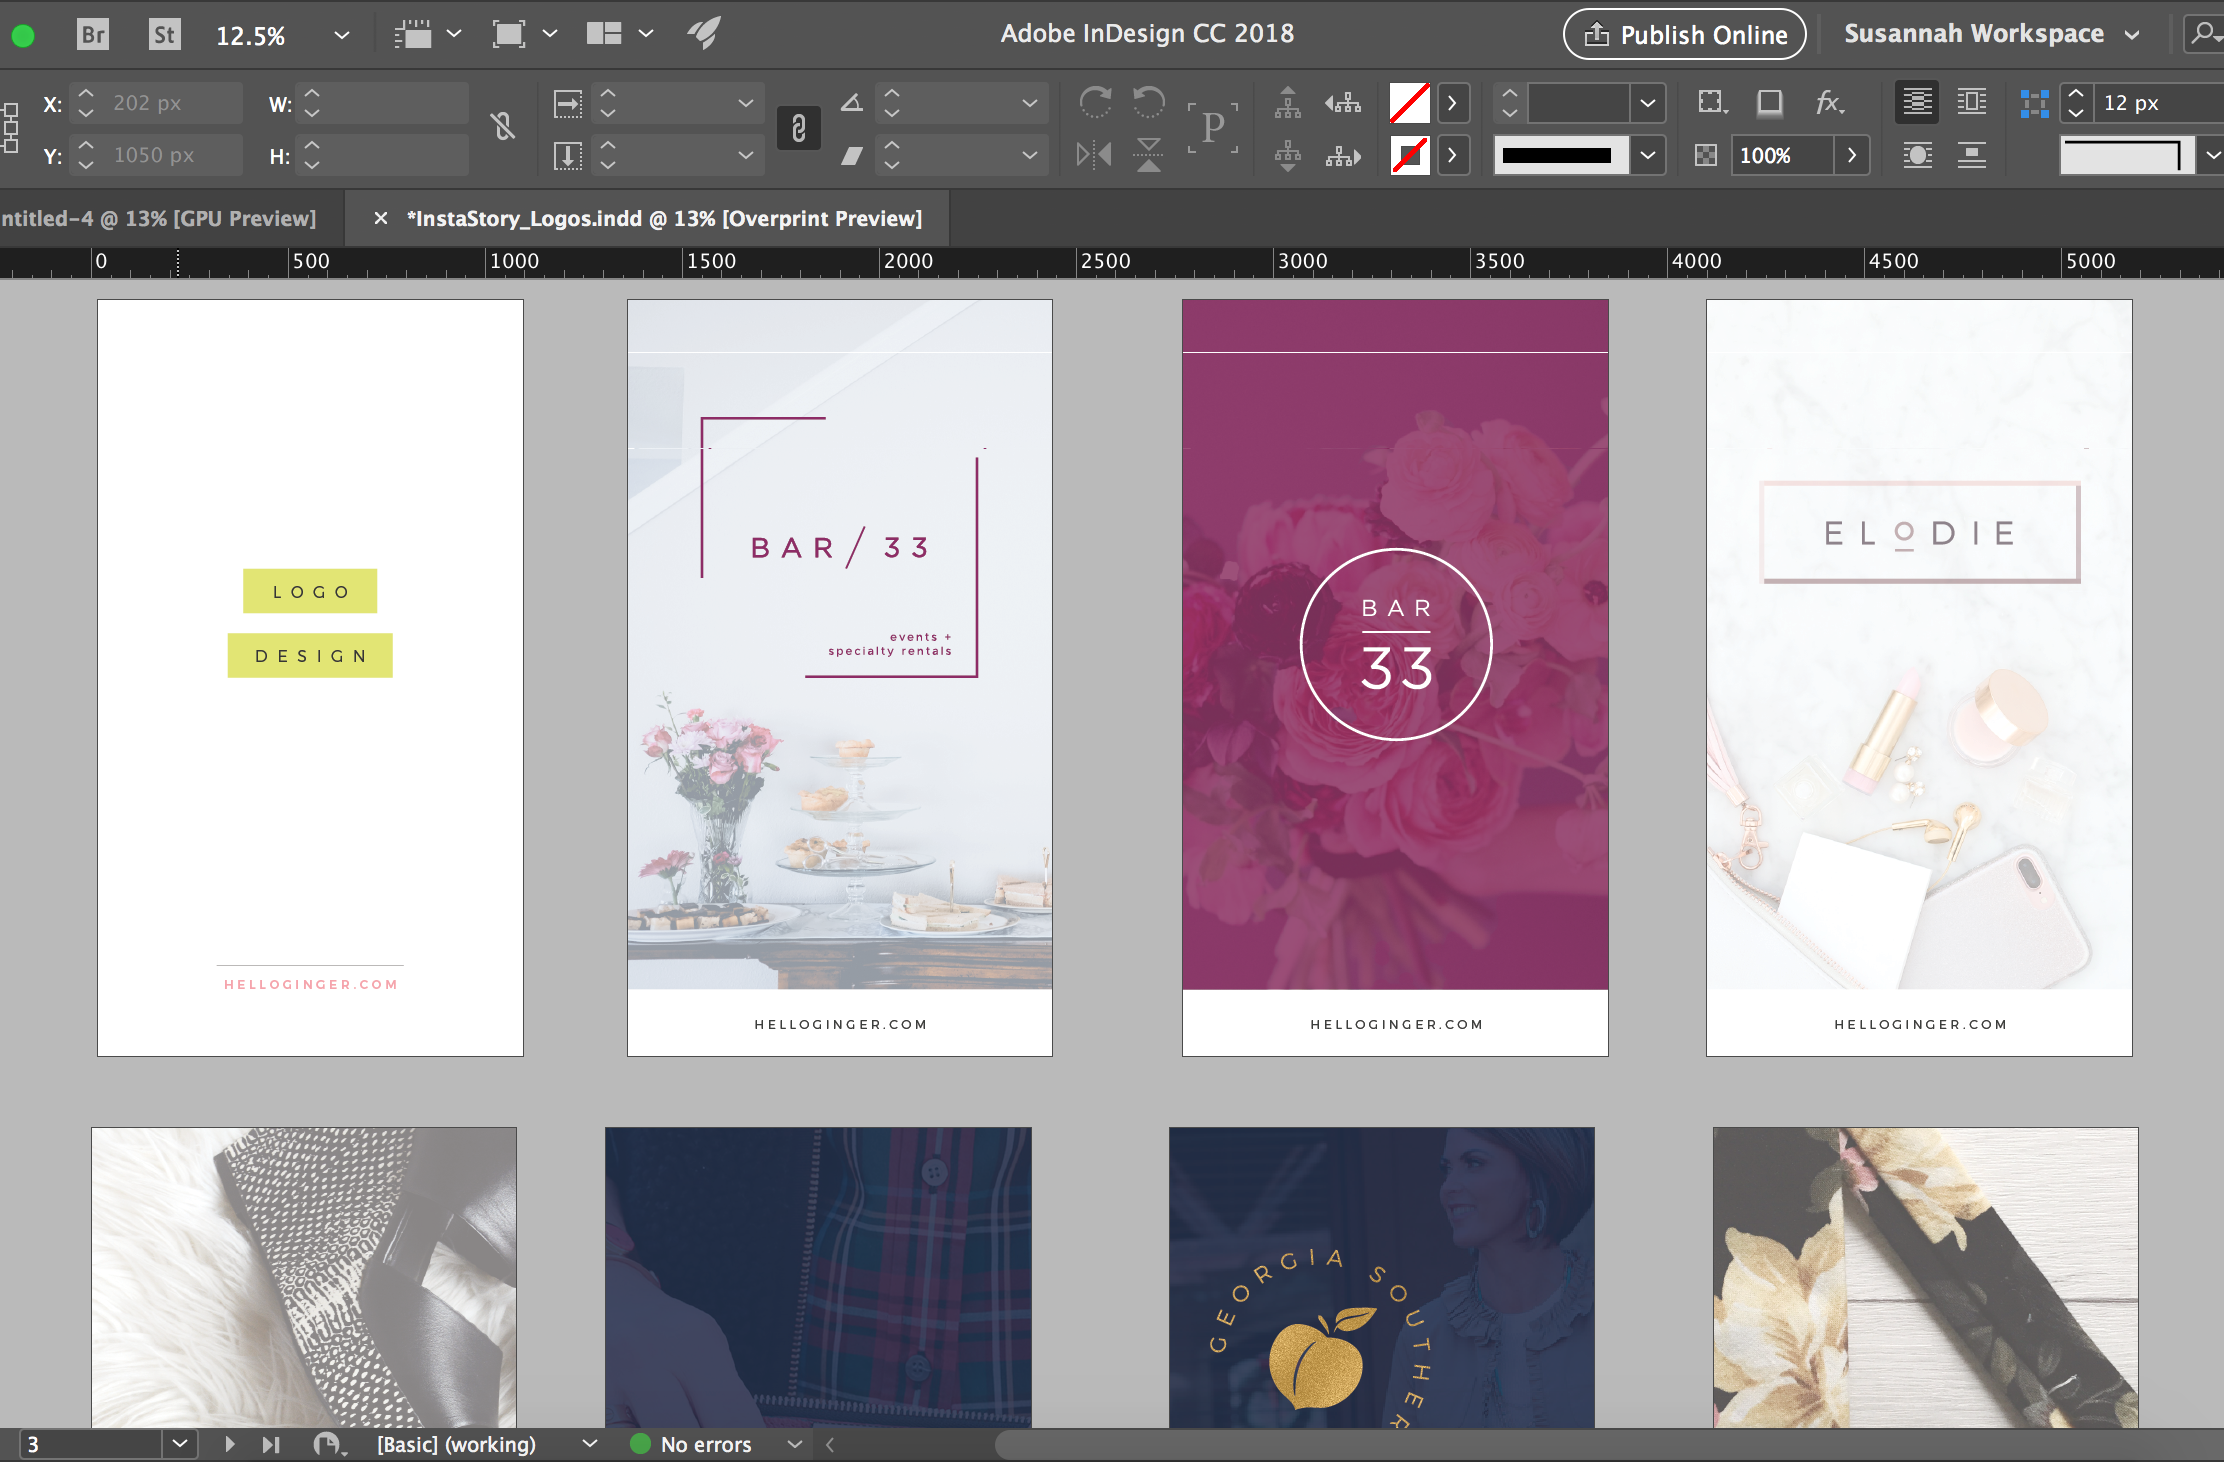Select the black stroke color swatch
Viewport: 2224px width, 1462px height.
pyautogui.click(x=1560, y=155)
